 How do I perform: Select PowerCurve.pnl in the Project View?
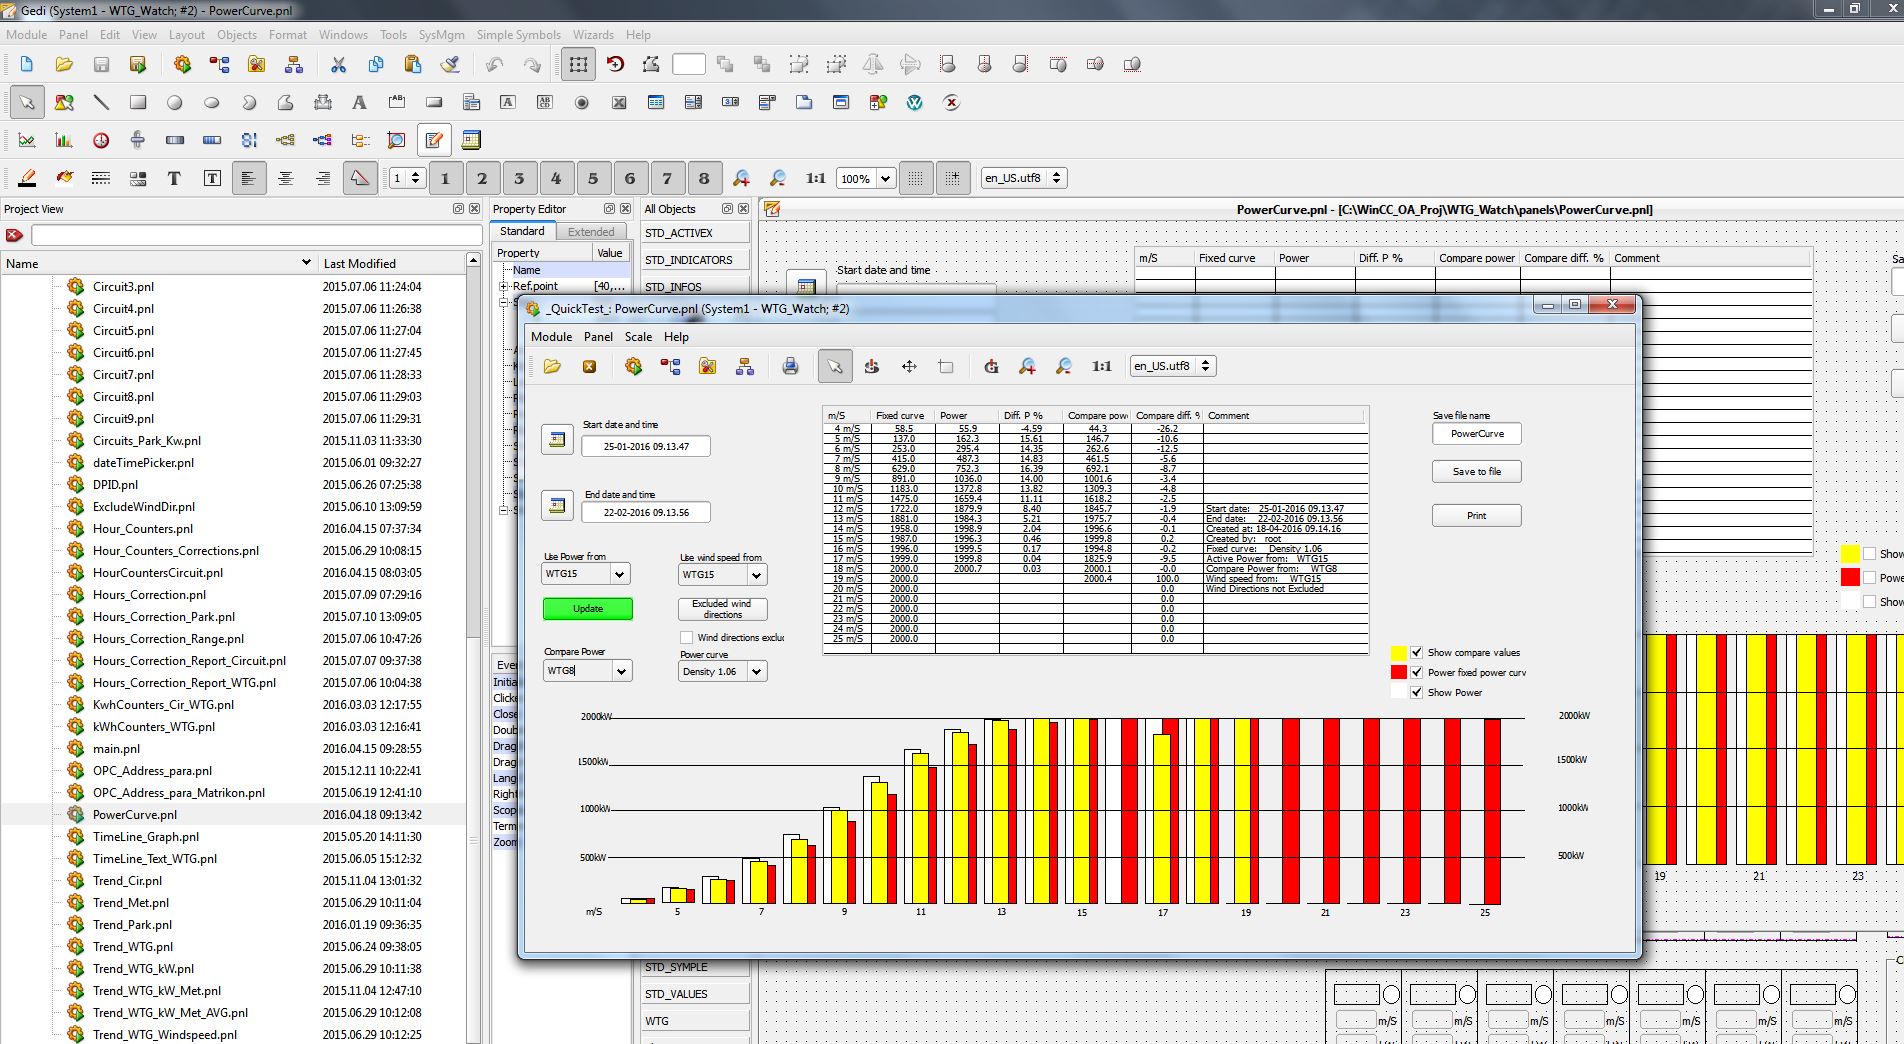134,815
